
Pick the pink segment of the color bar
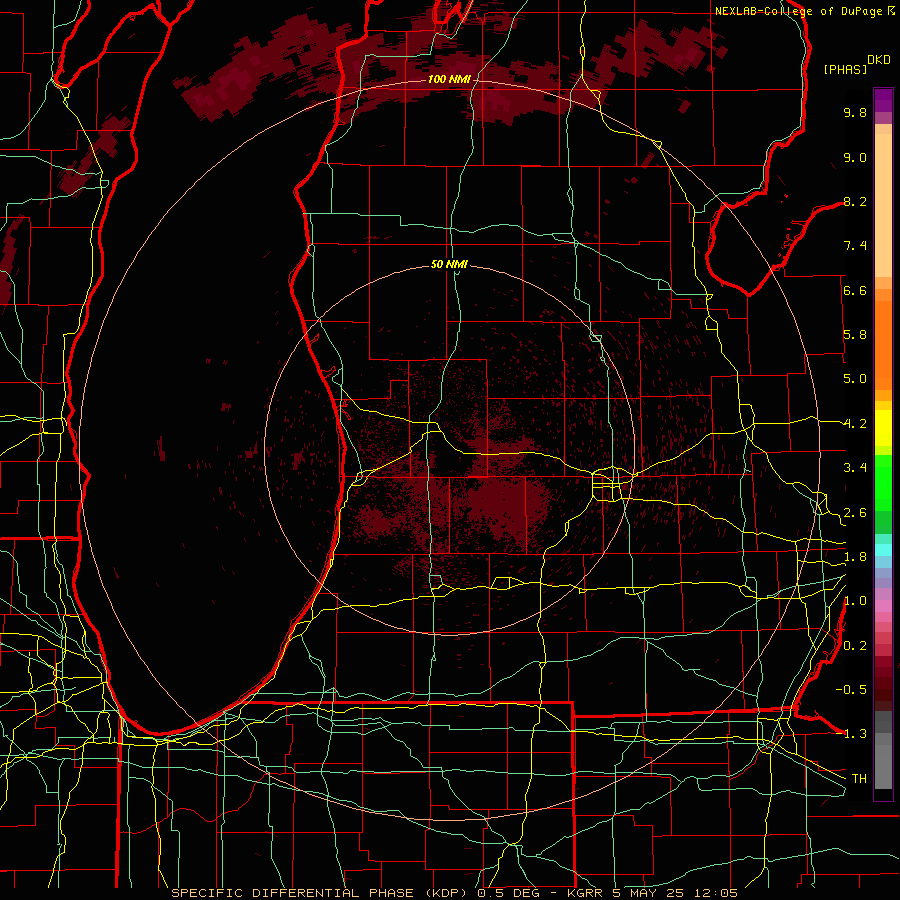coord(883,606)
